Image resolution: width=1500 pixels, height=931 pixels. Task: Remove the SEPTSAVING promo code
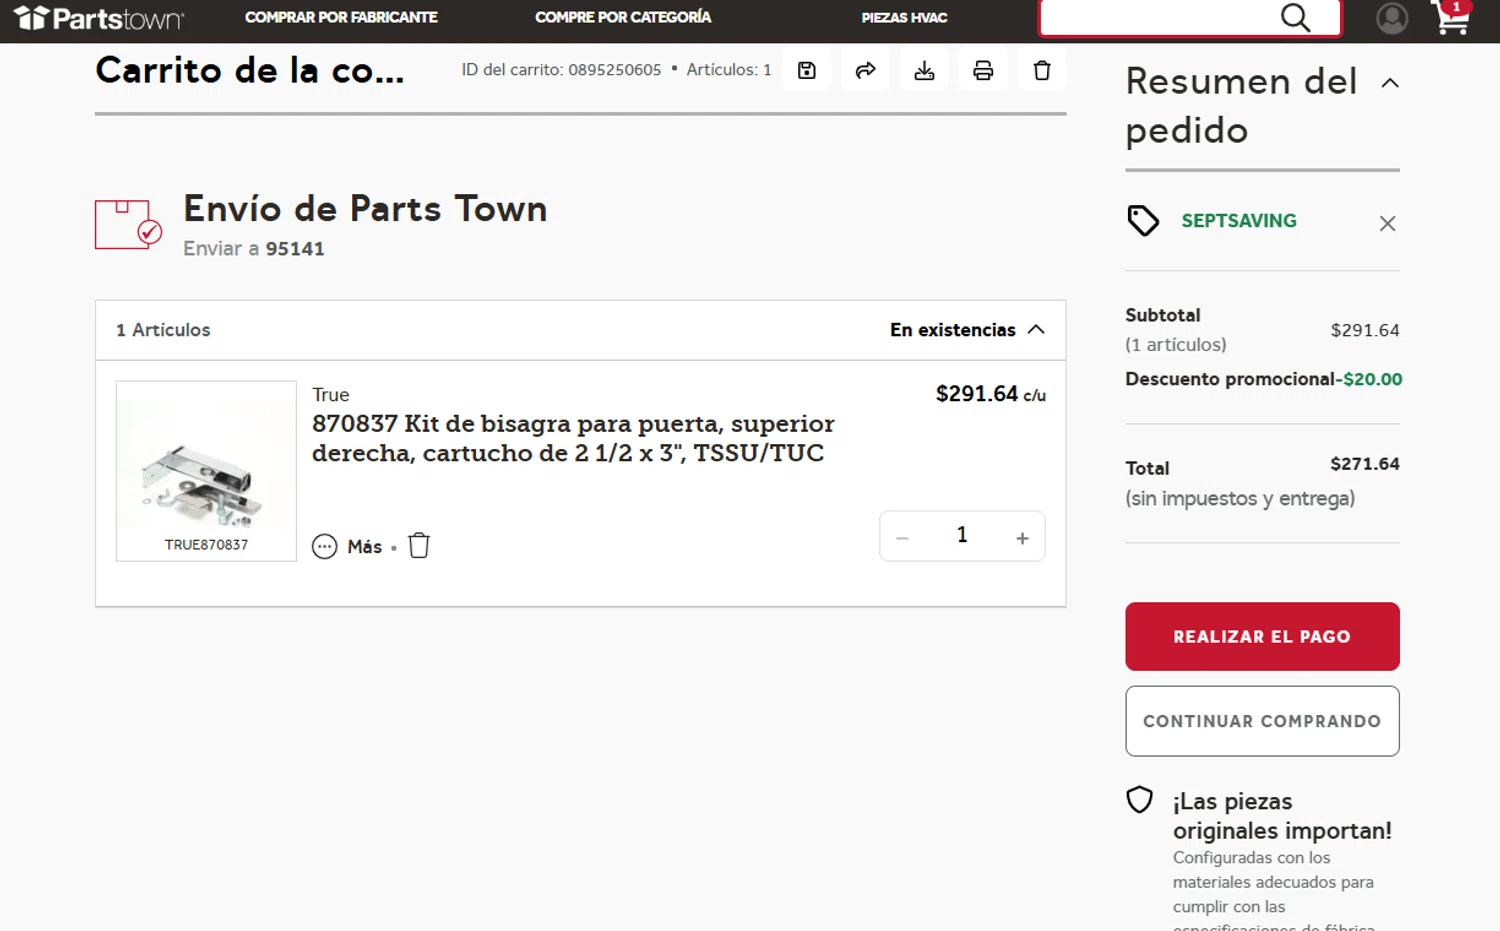coord(1387,223)
